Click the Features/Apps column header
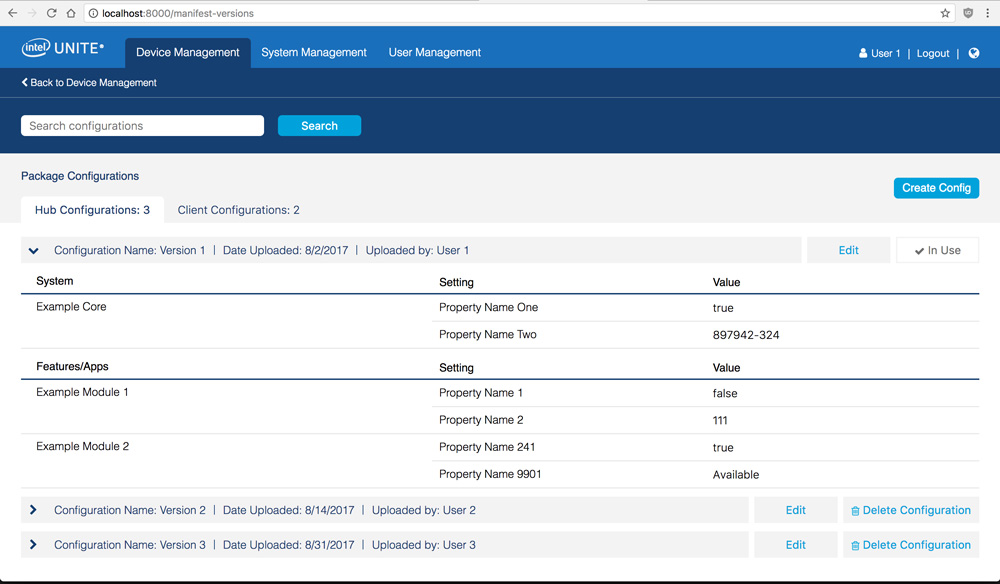Screen dimensions: 1000x584 [72, 367]
